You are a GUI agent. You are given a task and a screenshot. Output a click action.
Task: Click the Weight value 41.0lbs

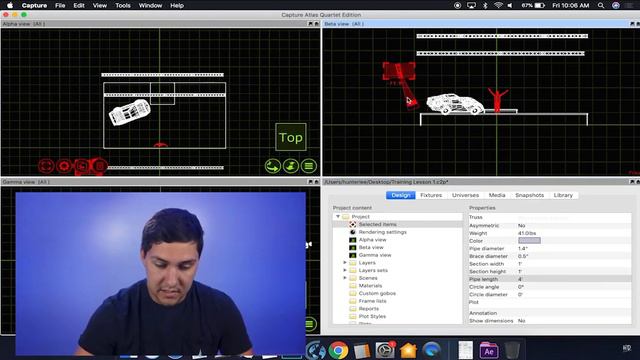(x=527, y=233)
